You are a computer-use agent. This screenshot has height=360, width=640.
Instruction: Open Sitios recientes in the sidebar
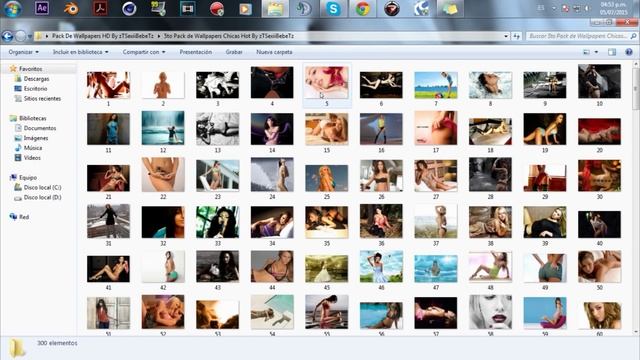point(42,98)
